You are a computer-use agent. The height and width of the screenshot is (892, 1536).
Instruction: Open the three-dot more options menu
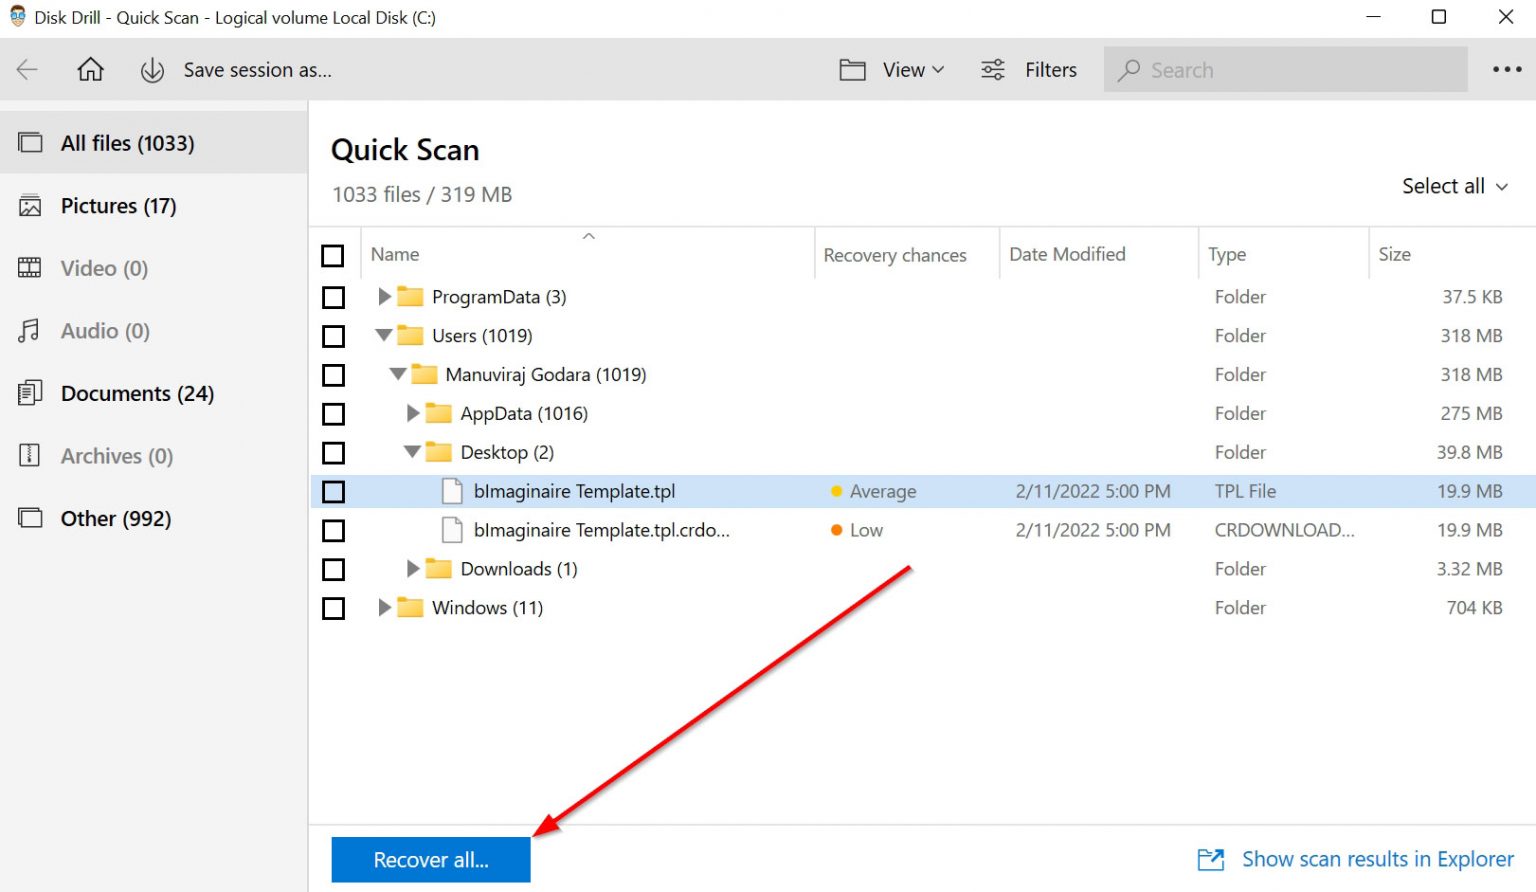pos(1507,69)
